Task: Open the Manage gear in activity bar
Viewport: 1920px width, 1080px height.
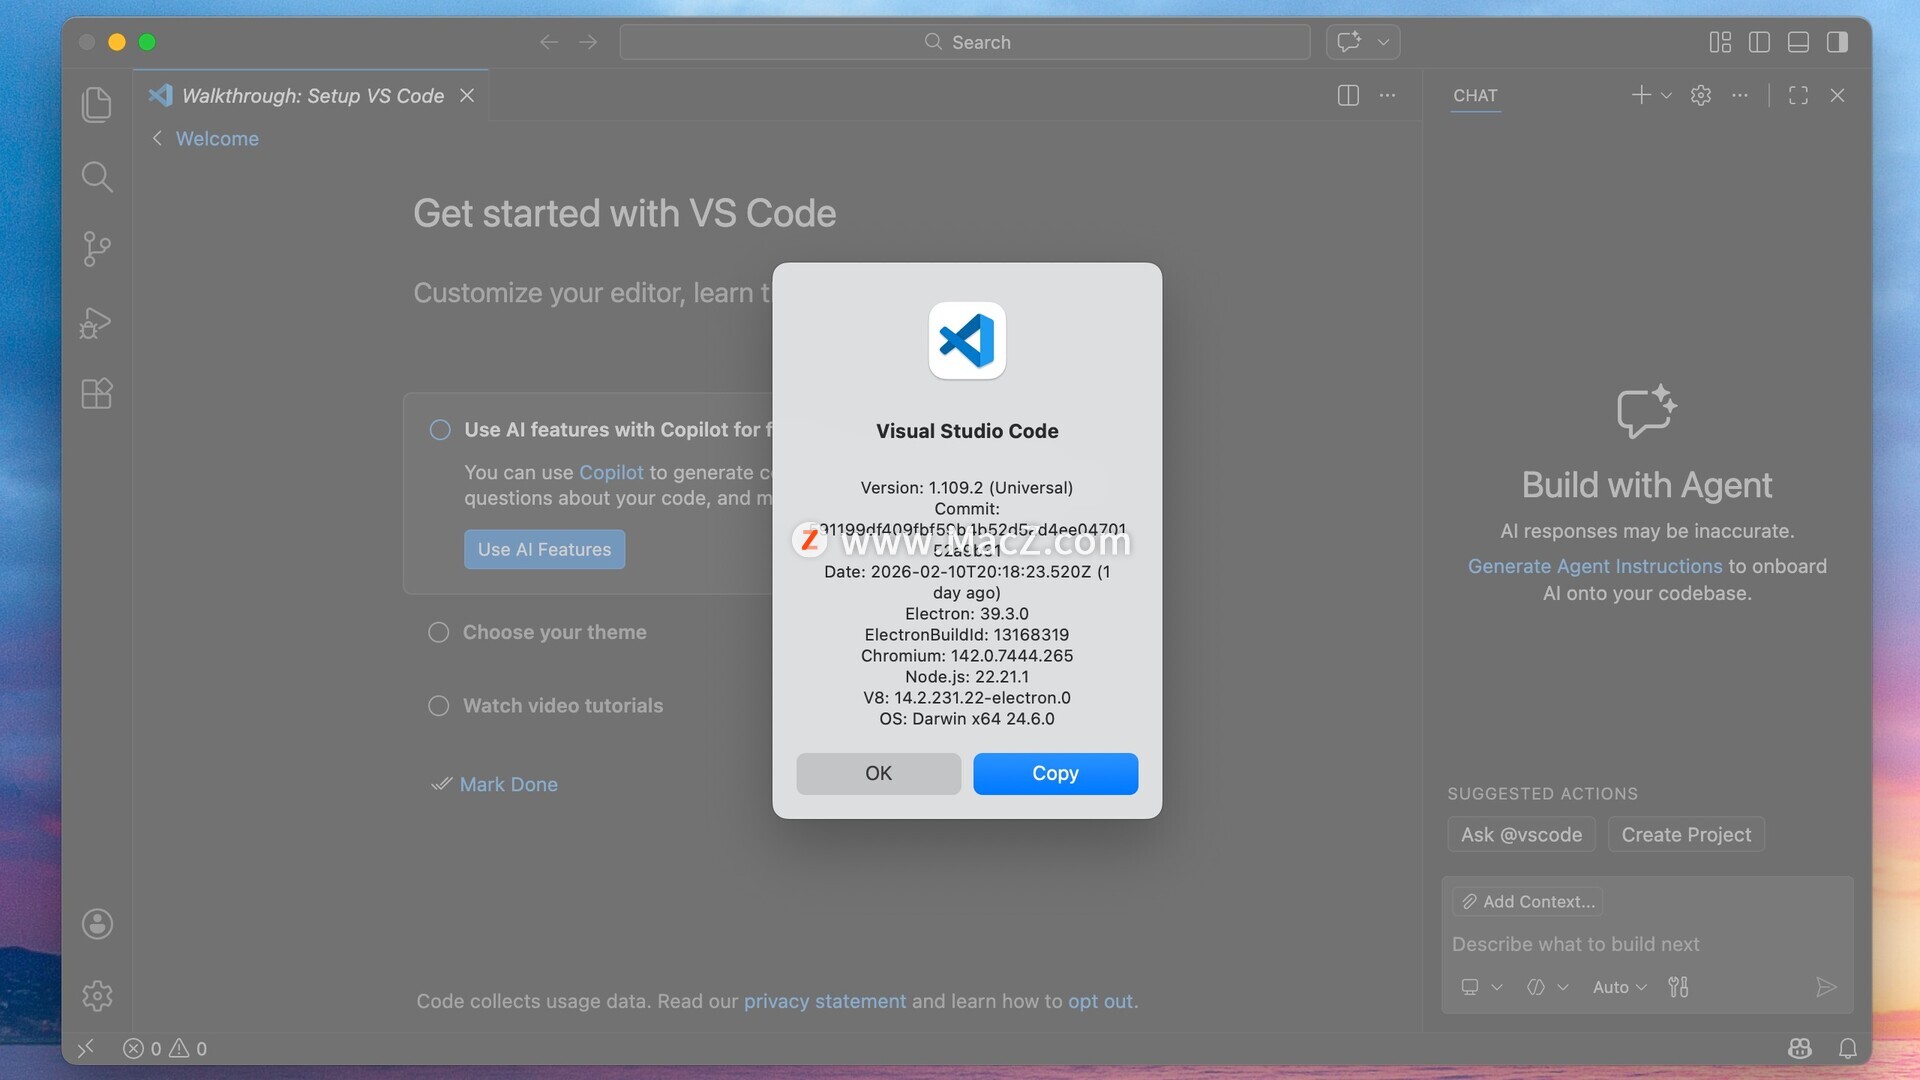Action: click(97, 996)
